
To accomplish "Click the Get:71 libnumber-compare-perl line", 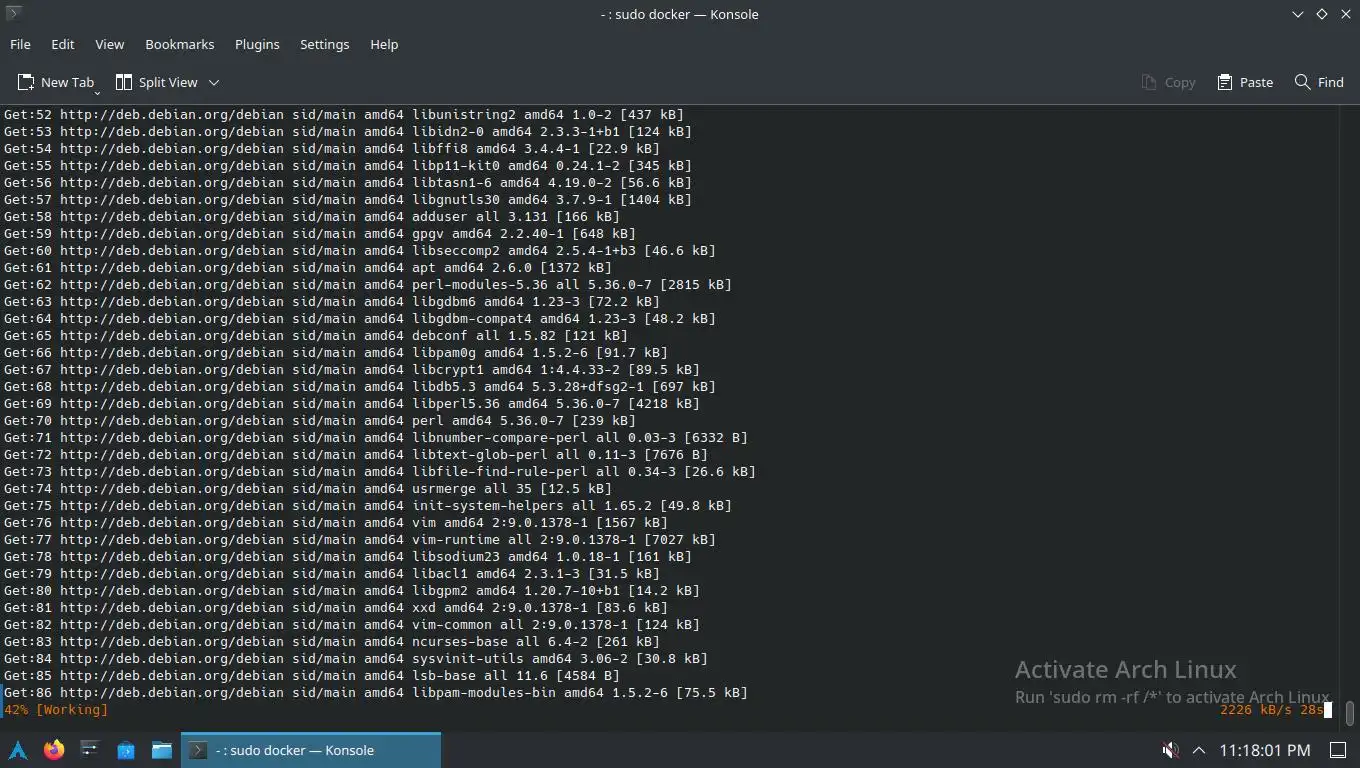I will (x=376, y=437).
